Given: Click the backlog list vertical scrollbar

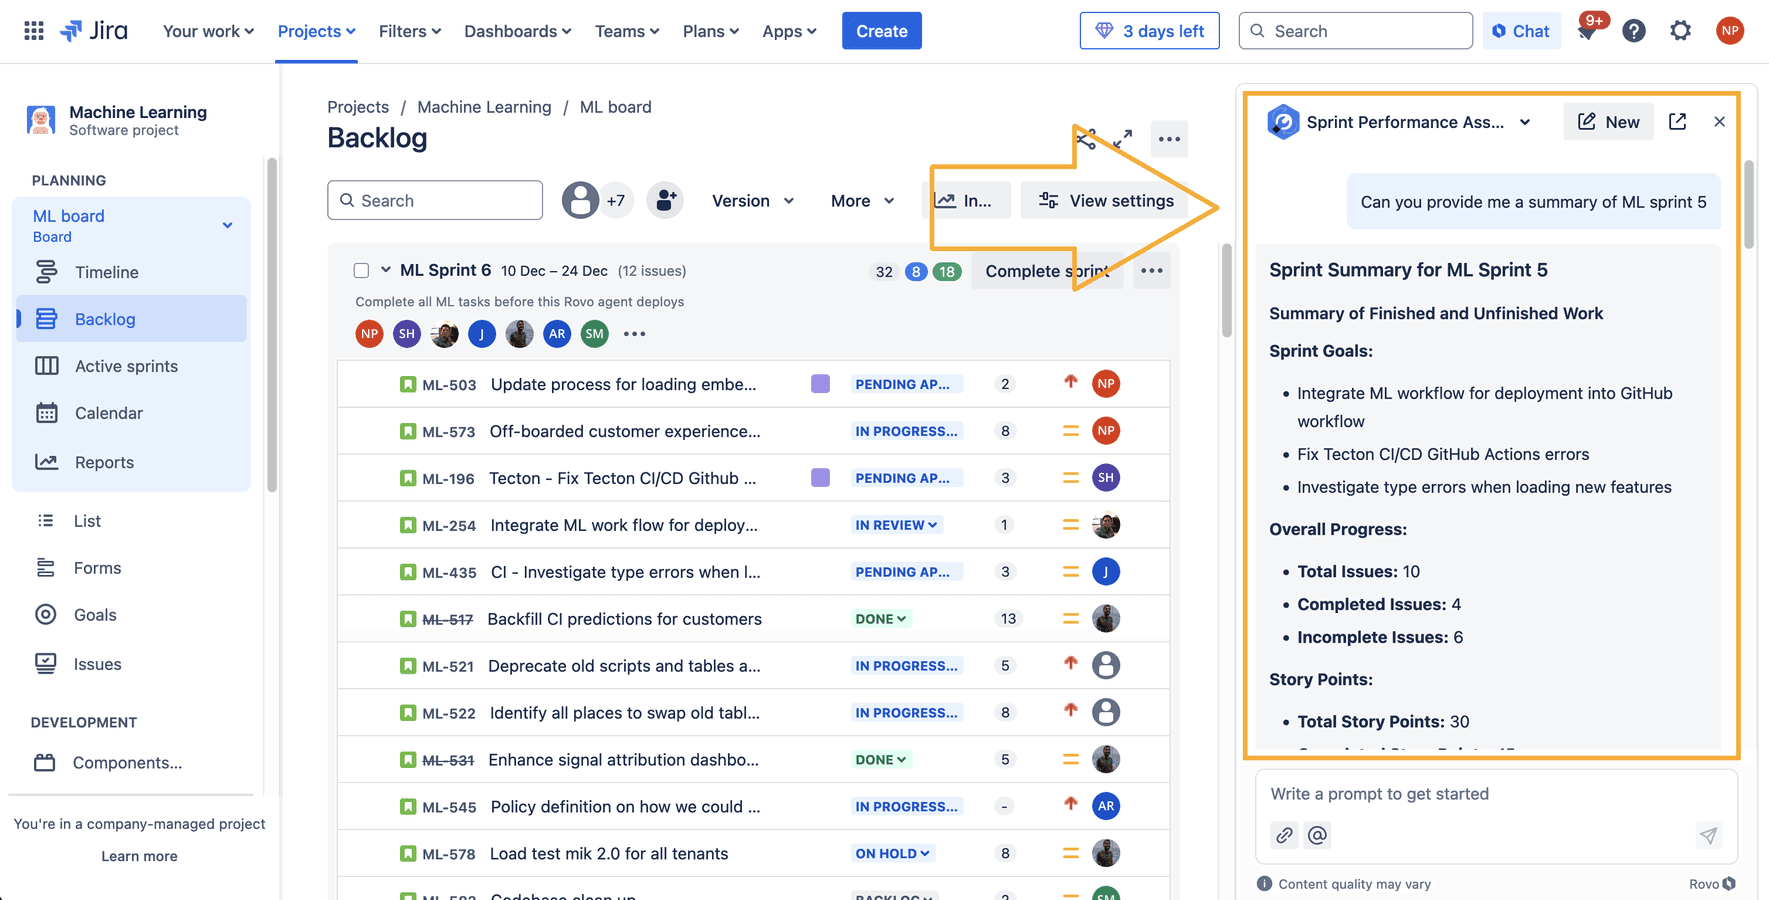Looking at the screenshot, I should (1227, 290).
